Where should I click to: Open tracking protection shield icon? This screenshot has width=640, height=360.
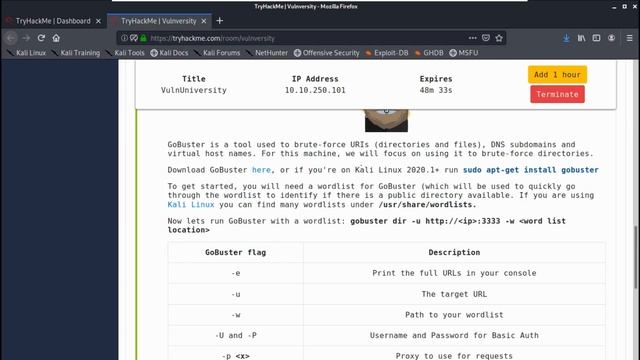(x=134, y=38)
